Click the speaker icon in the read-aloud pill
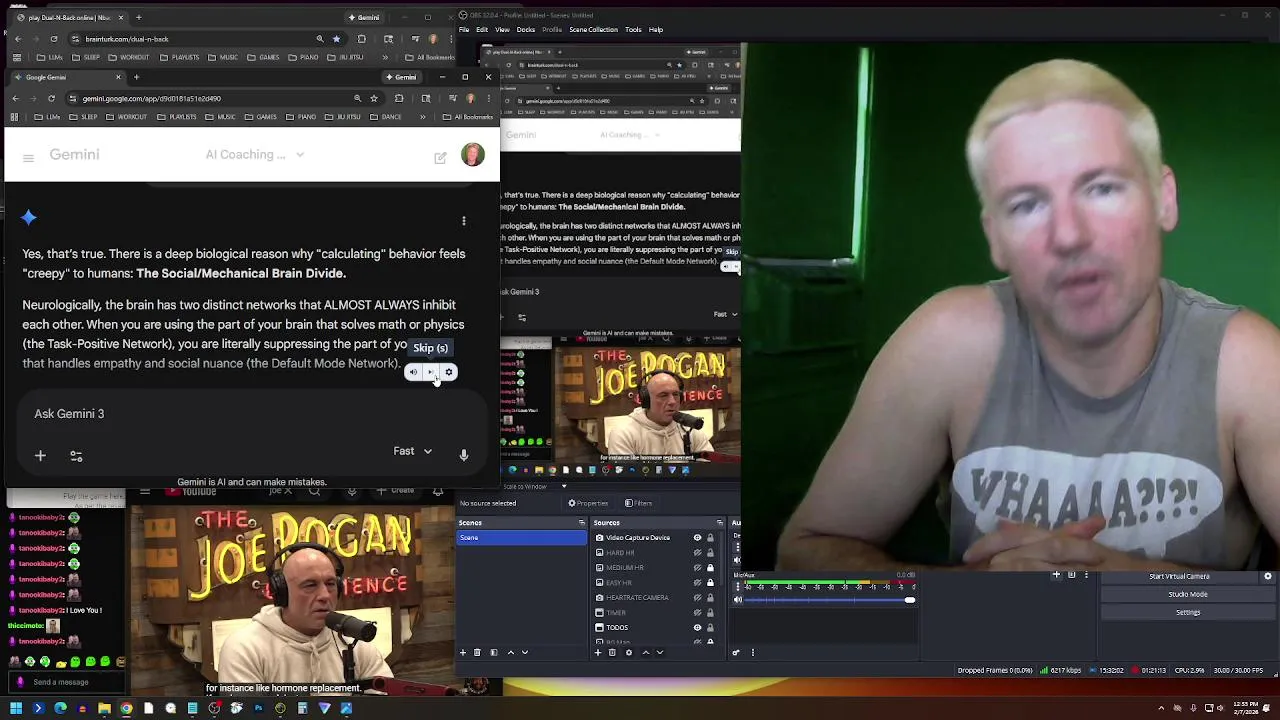 point(413,372)
